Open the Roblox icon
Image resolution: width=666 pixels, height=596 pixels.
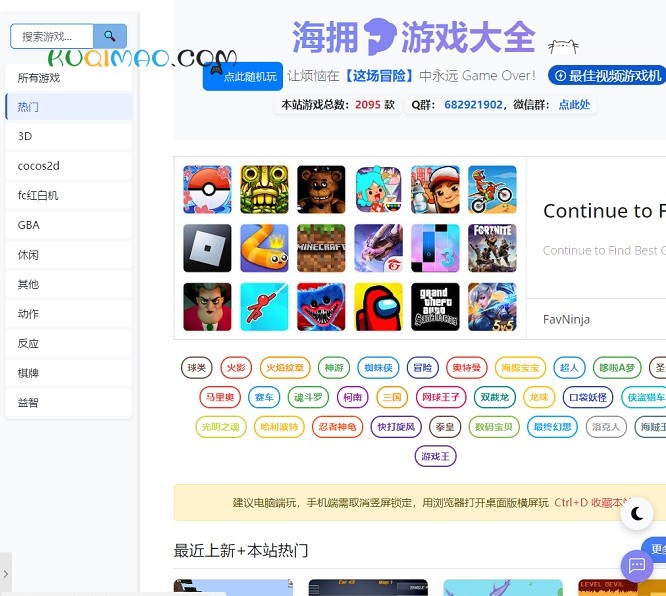207,248
